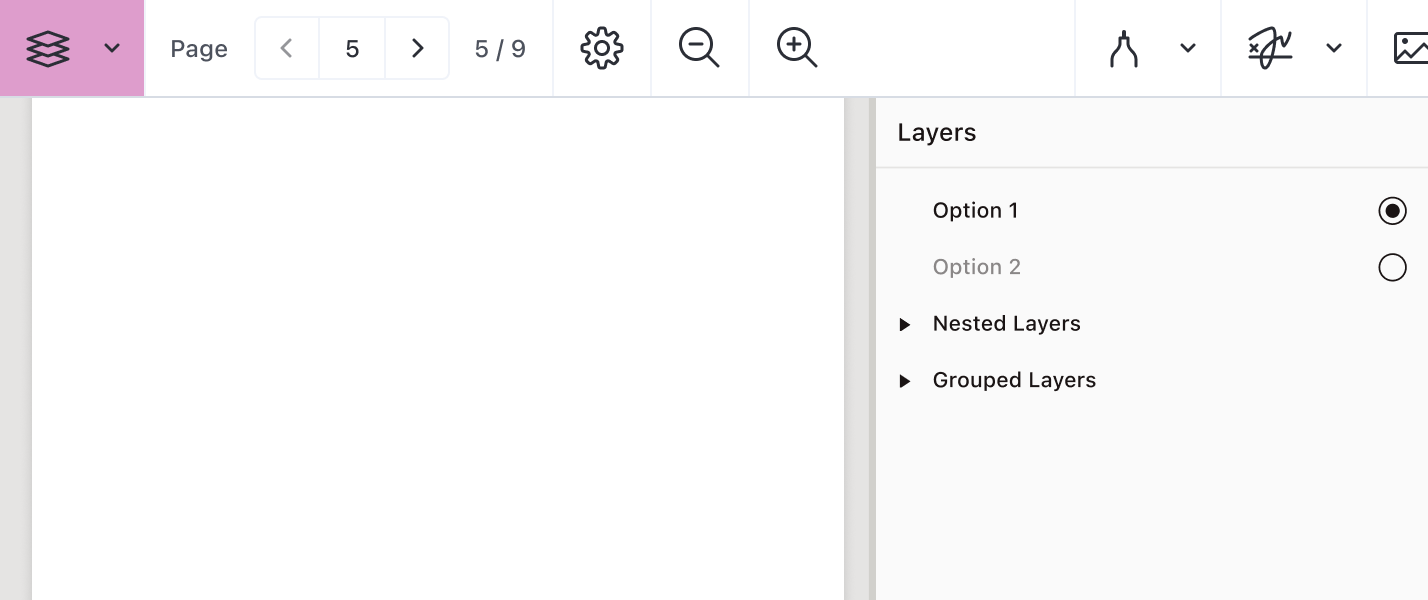Edit the page number field
This screenshot has height=600, width=1428.
coord(352,48)
